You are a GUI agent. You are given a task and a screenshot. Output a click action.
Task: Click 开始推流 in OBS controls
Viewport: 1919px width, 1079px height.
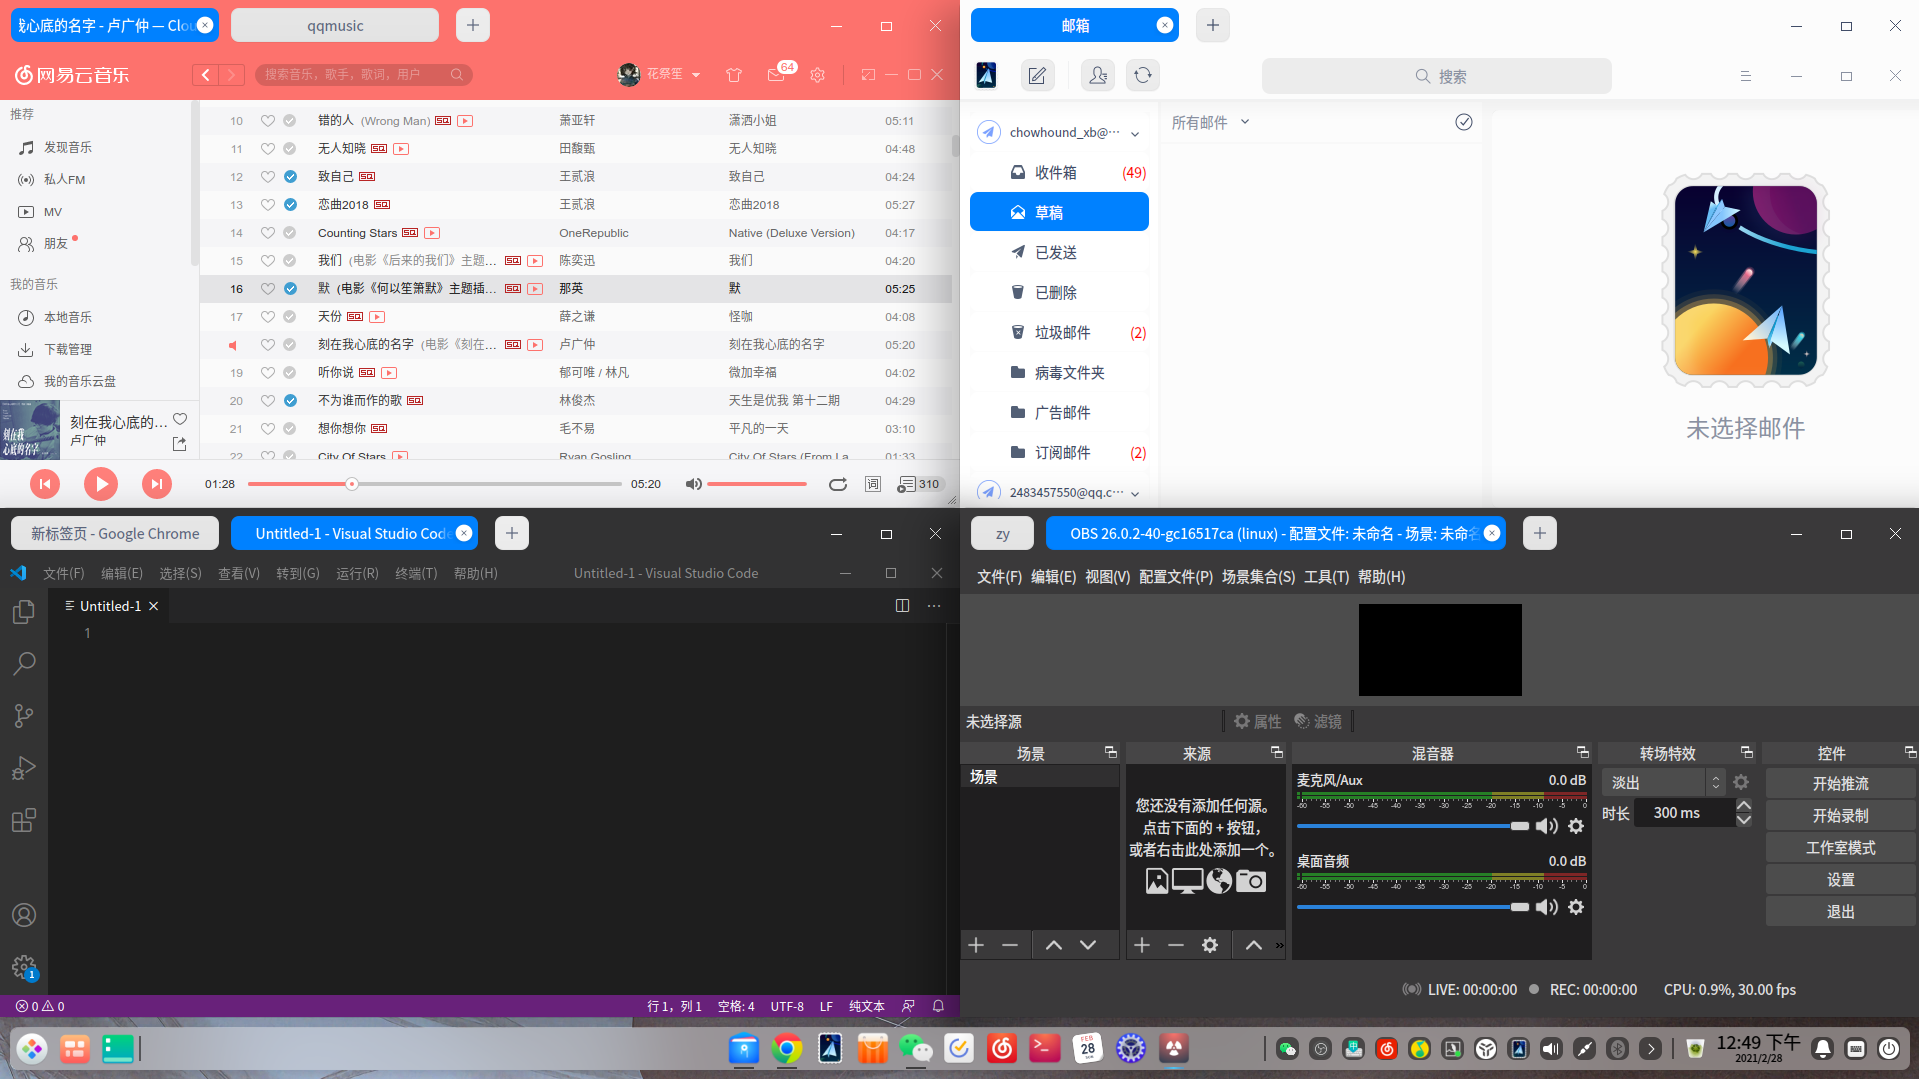(x=1840, y=784)
